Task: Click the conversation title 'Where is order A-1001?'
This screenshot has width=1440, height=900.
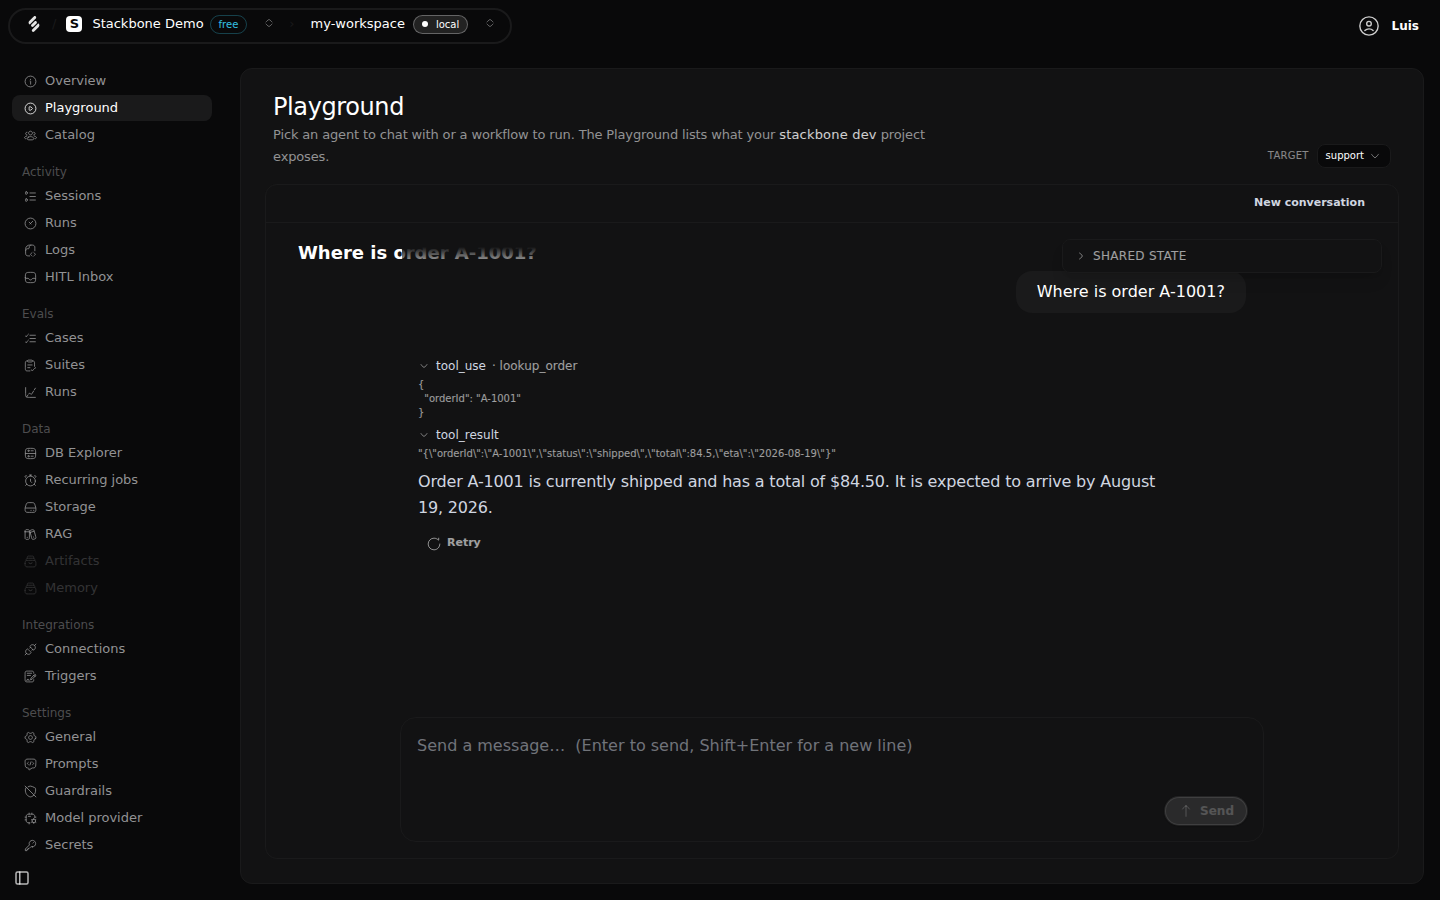Action: click(417, 253)
